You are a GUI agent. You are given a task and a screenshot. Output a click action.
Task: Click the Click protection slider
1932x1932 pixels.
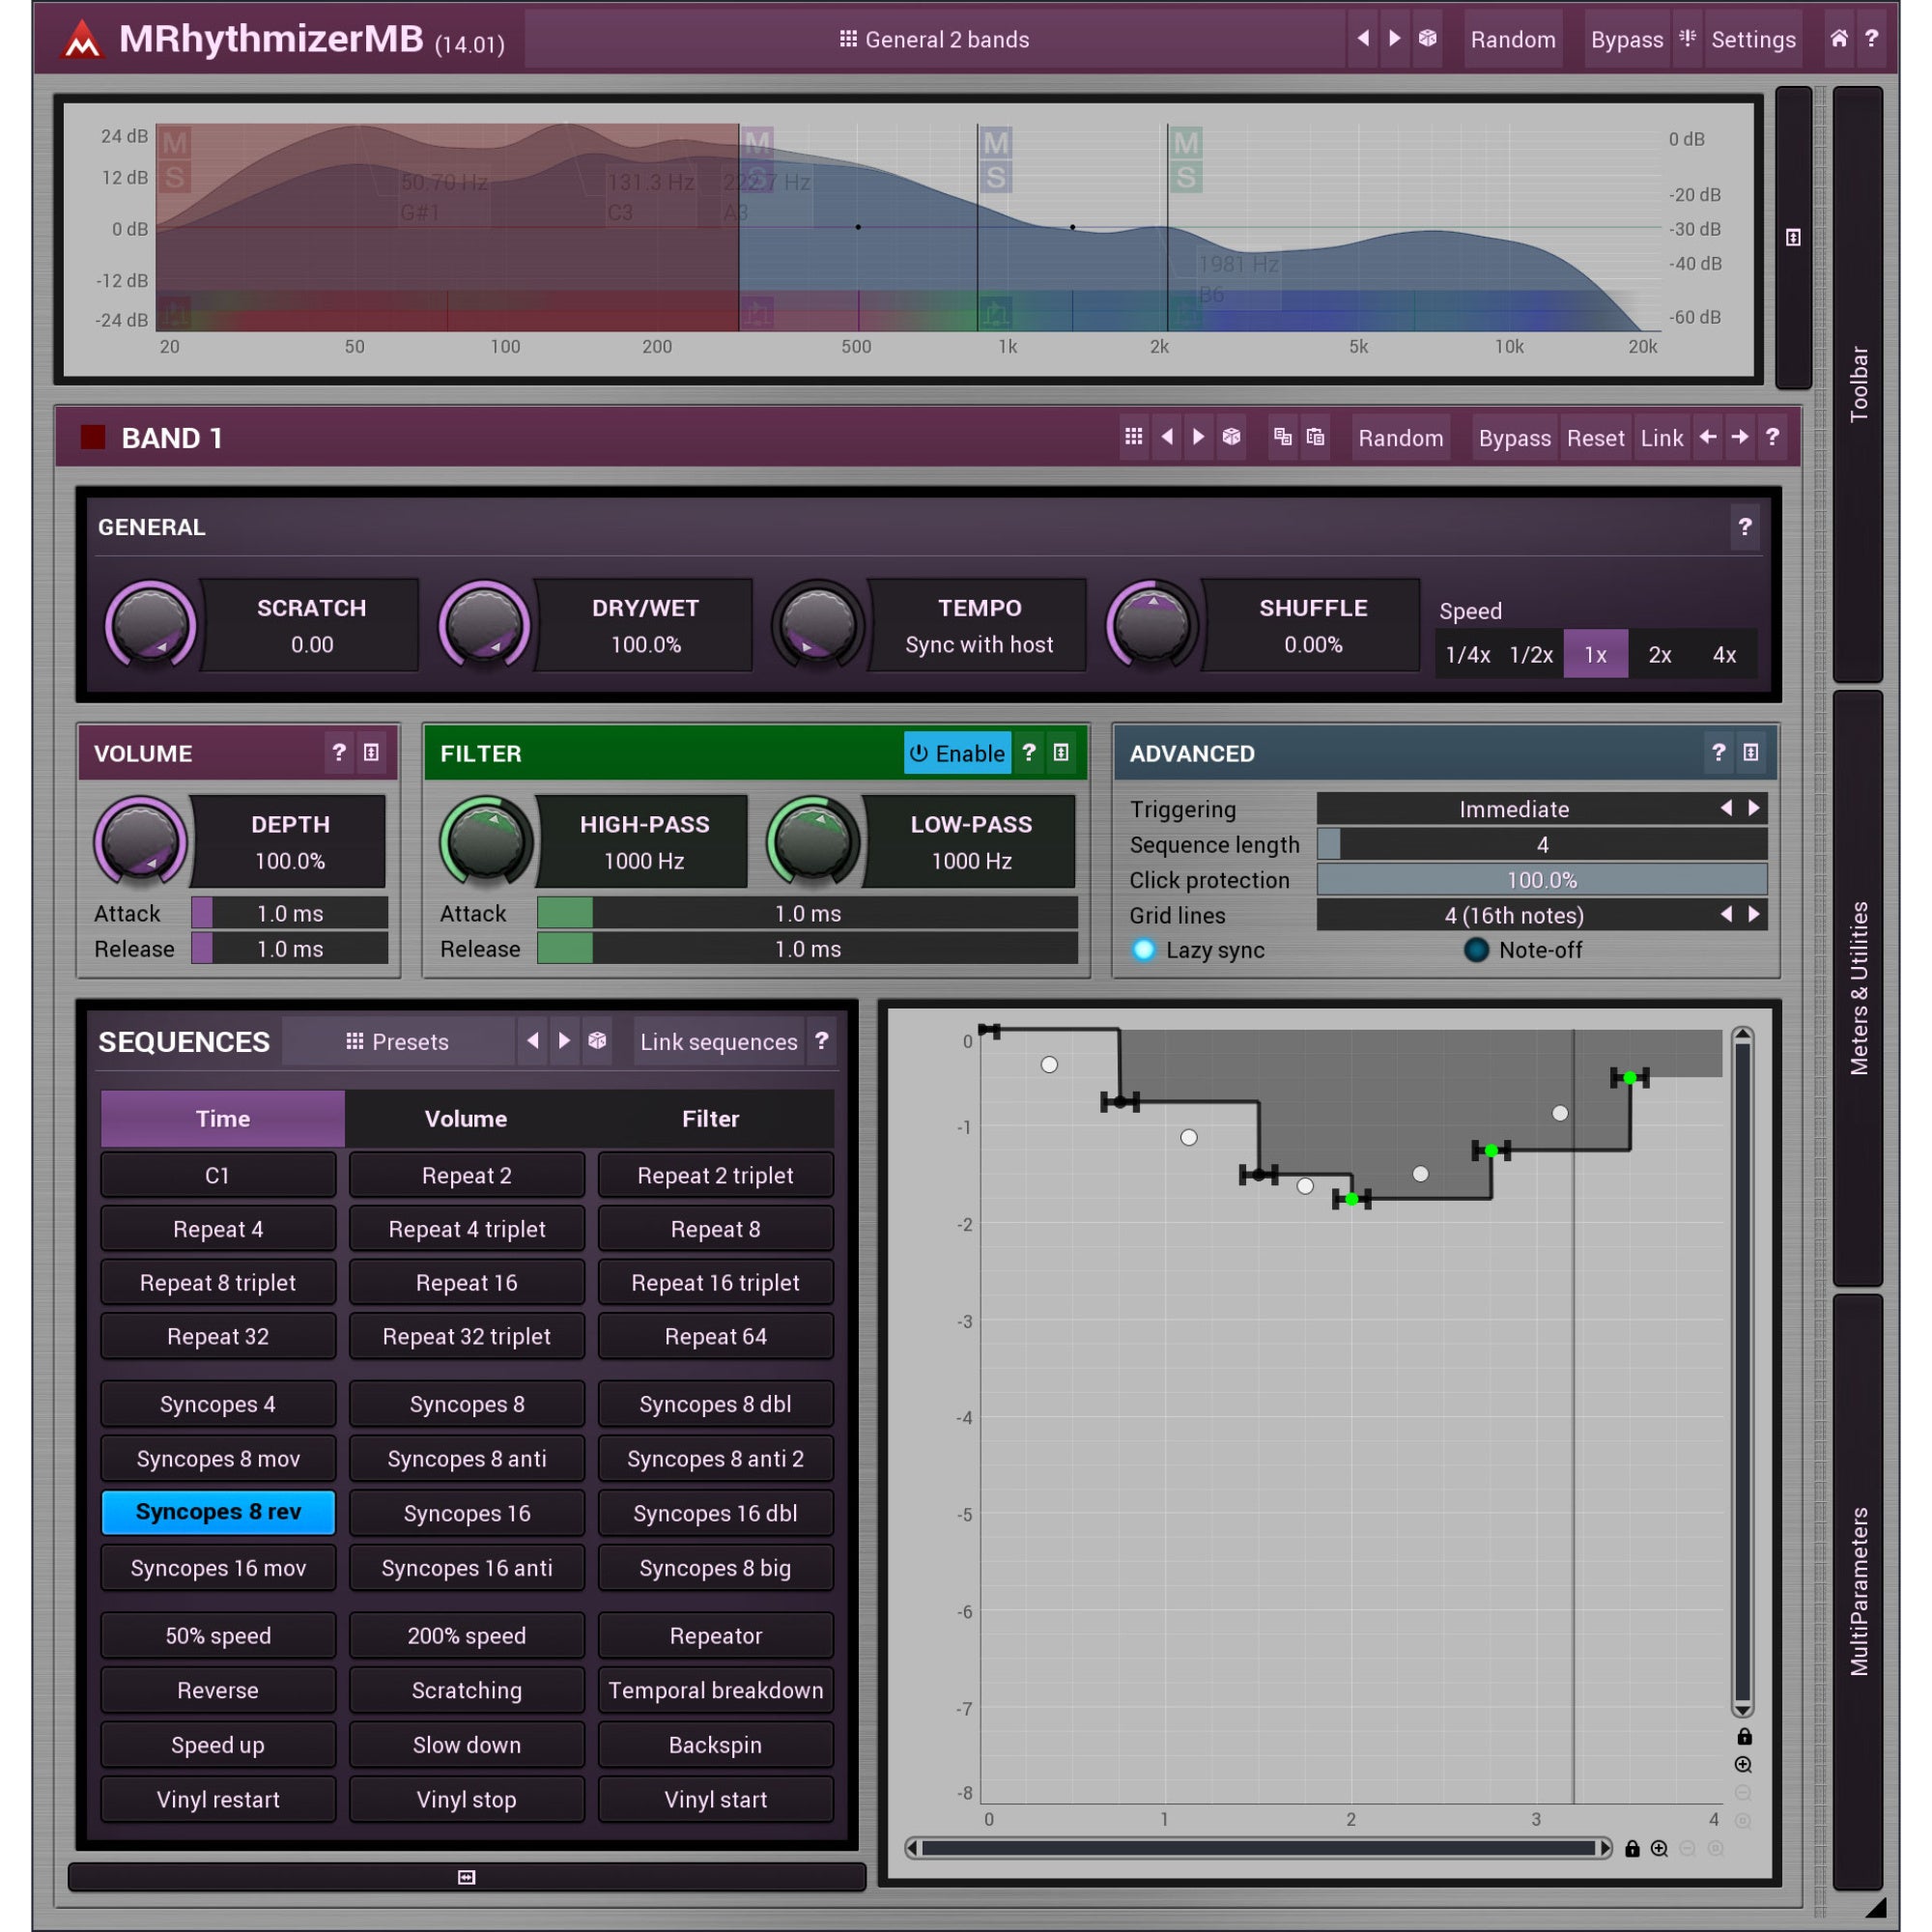tap(1541, 880)
